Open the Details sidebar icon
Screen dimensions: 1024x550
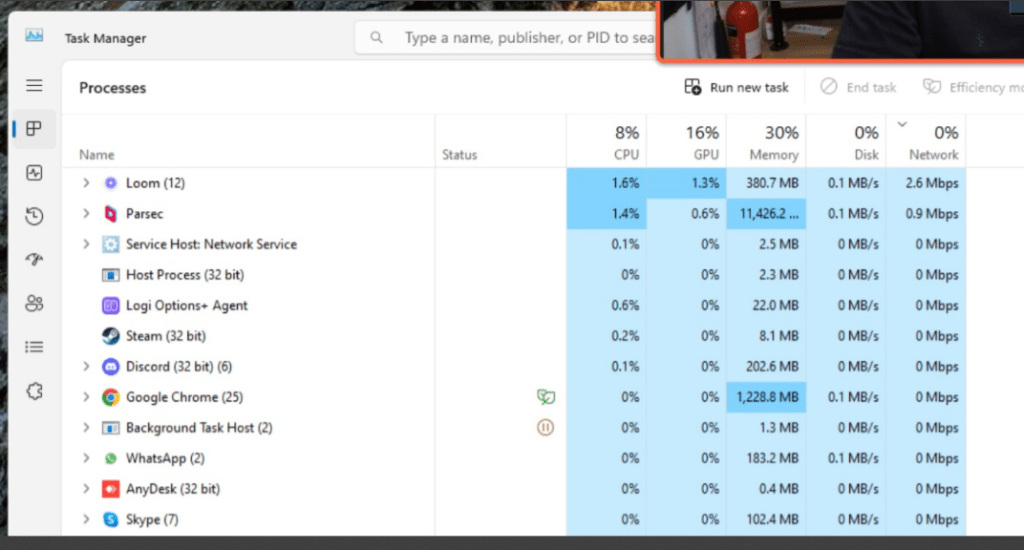click(34, 347)
